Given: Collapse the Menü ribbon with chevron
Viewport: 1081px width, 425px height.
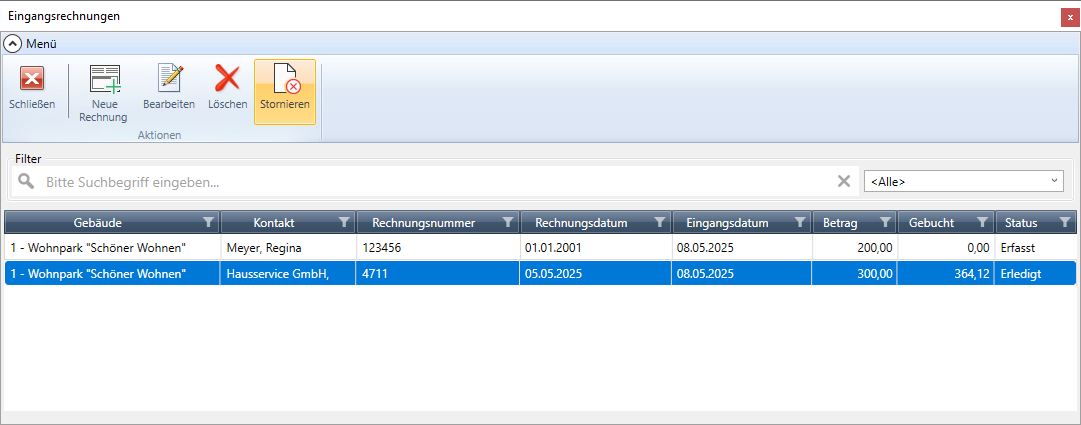Looking at the screenshot, I should click(x=13, y=44).
